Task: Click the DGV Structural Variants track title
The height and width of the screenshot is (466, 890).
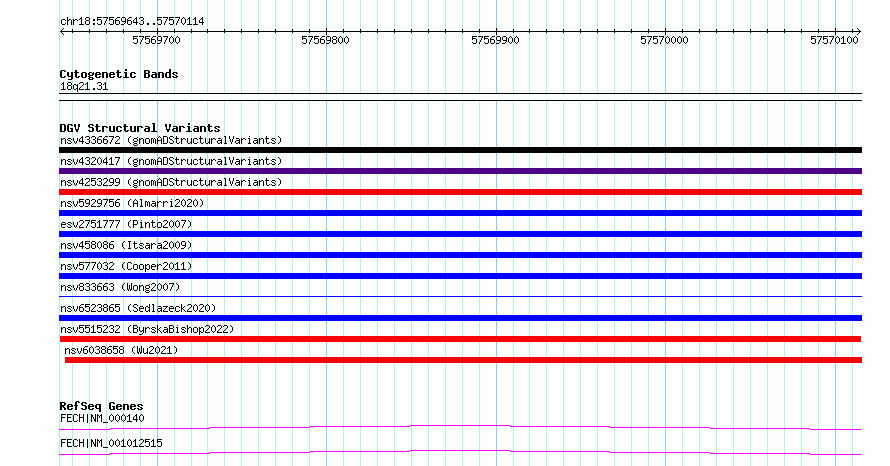Action: (x=140, y=128)
